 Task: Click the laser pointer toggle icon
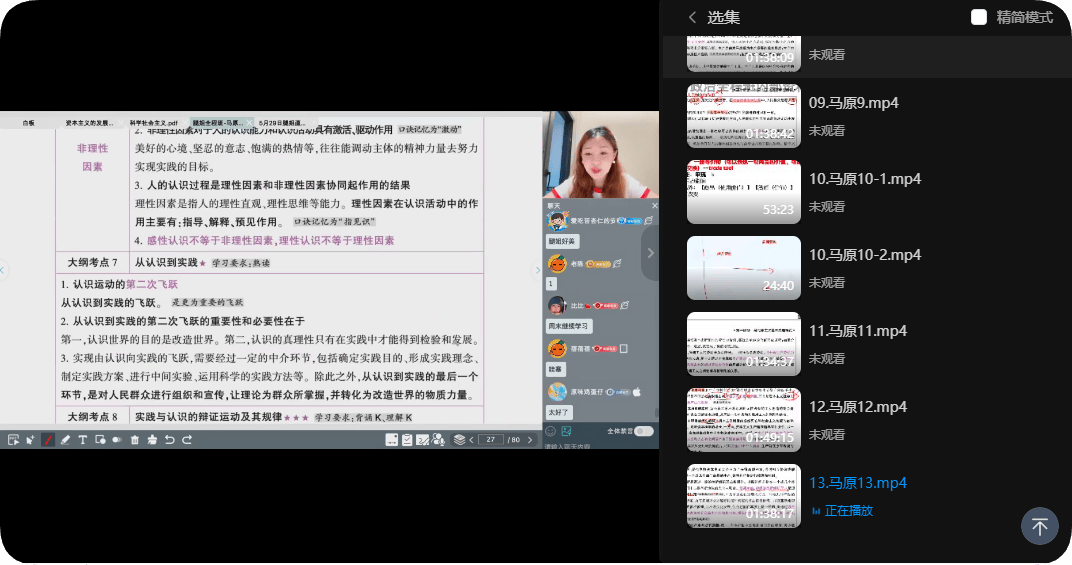click(x=117, y=440)
